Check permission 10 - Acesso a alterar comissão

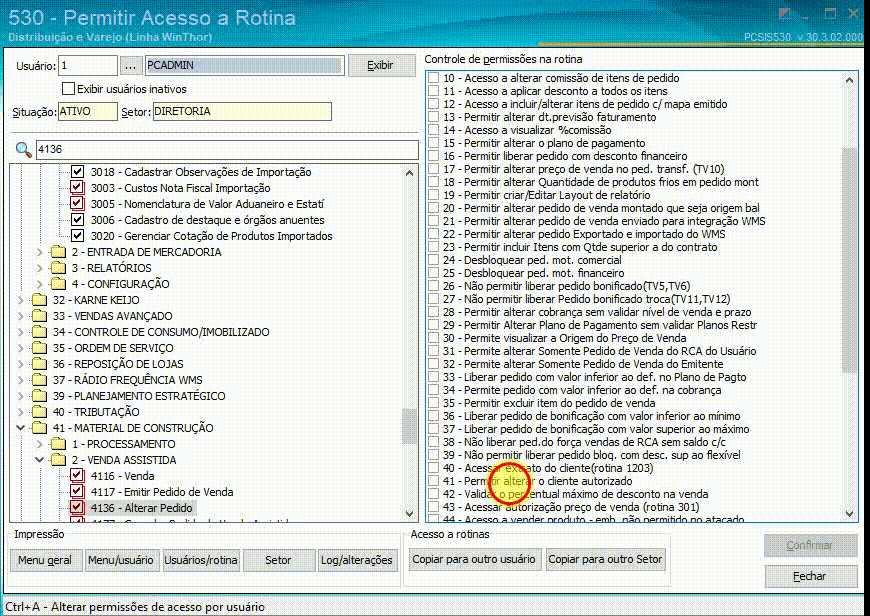point(434,78)
